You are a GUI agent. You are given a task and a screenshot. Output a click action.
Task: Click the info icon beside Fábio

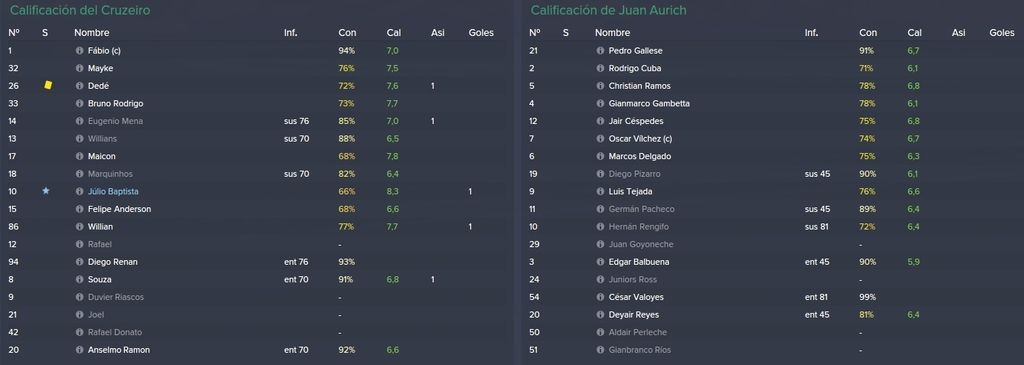pos(80,50)
